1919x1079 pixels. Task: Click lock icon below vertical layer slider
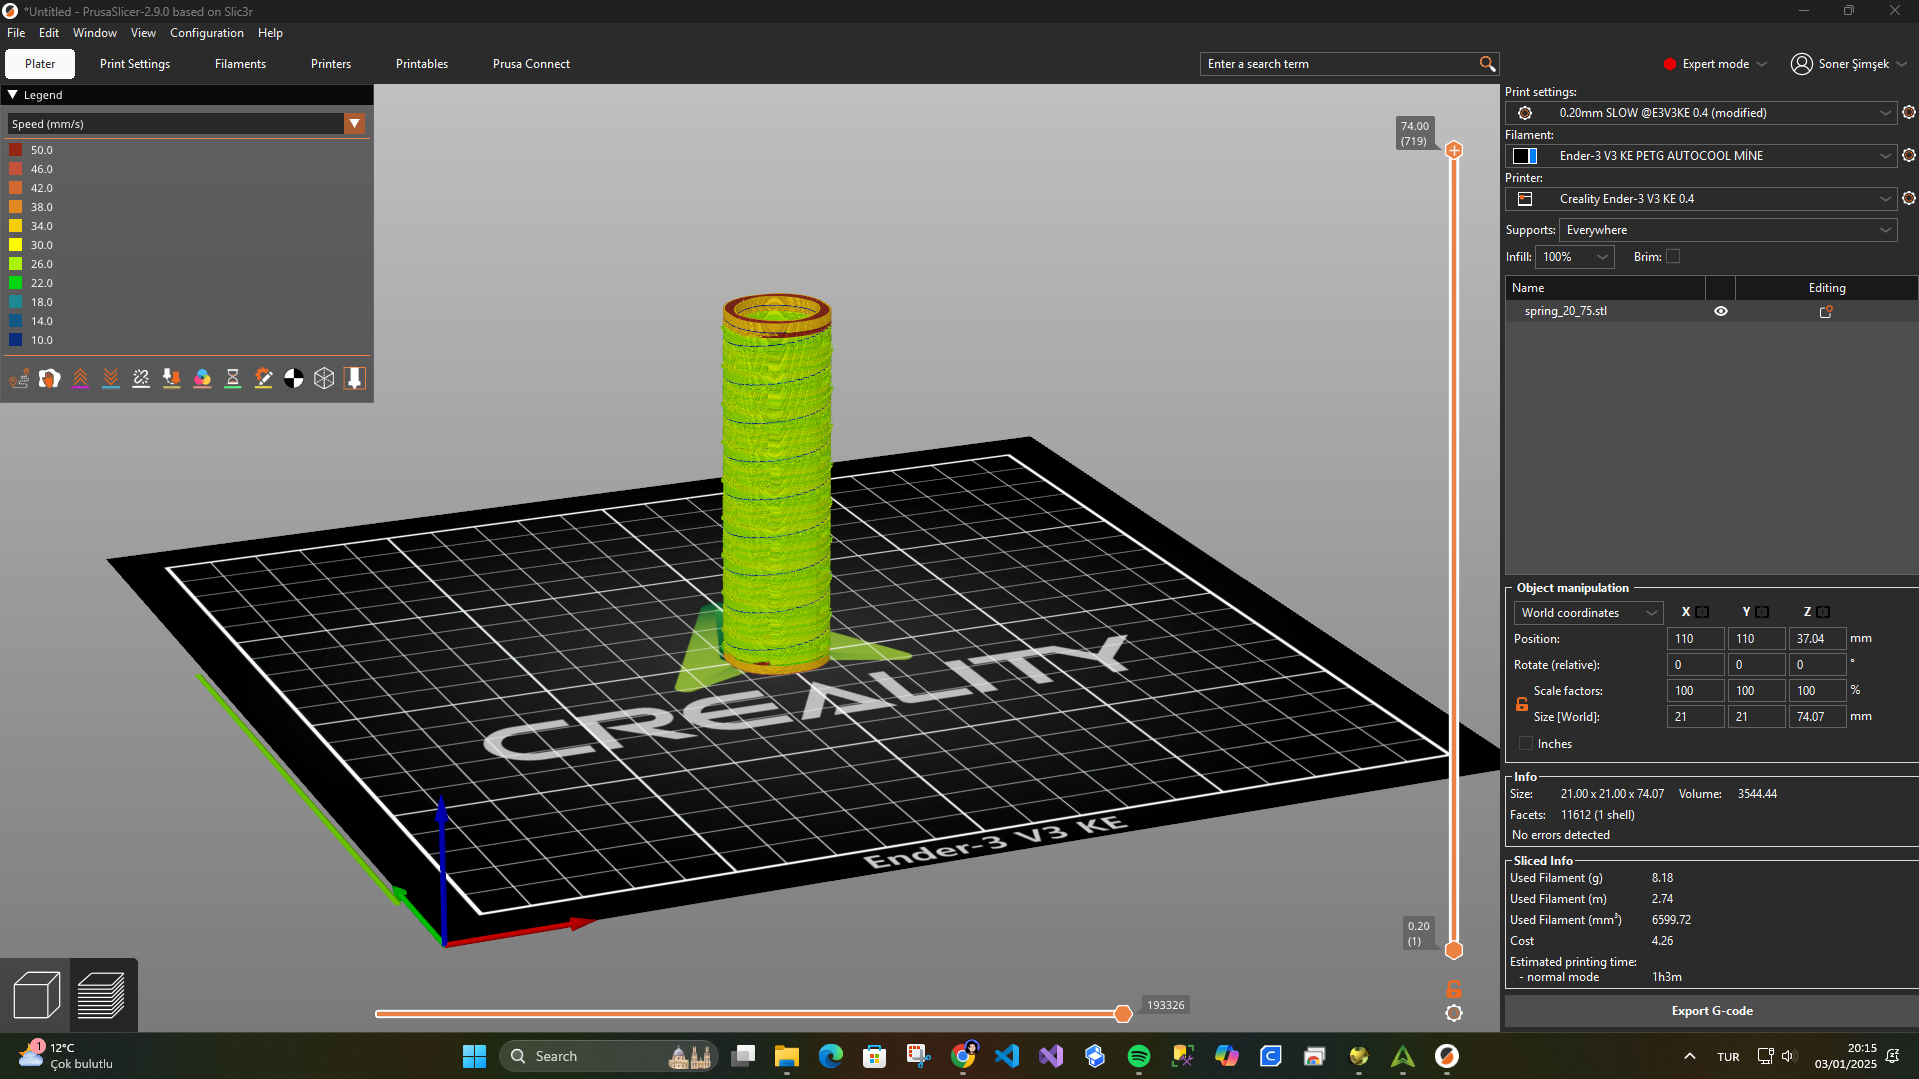coord(1454,989)
